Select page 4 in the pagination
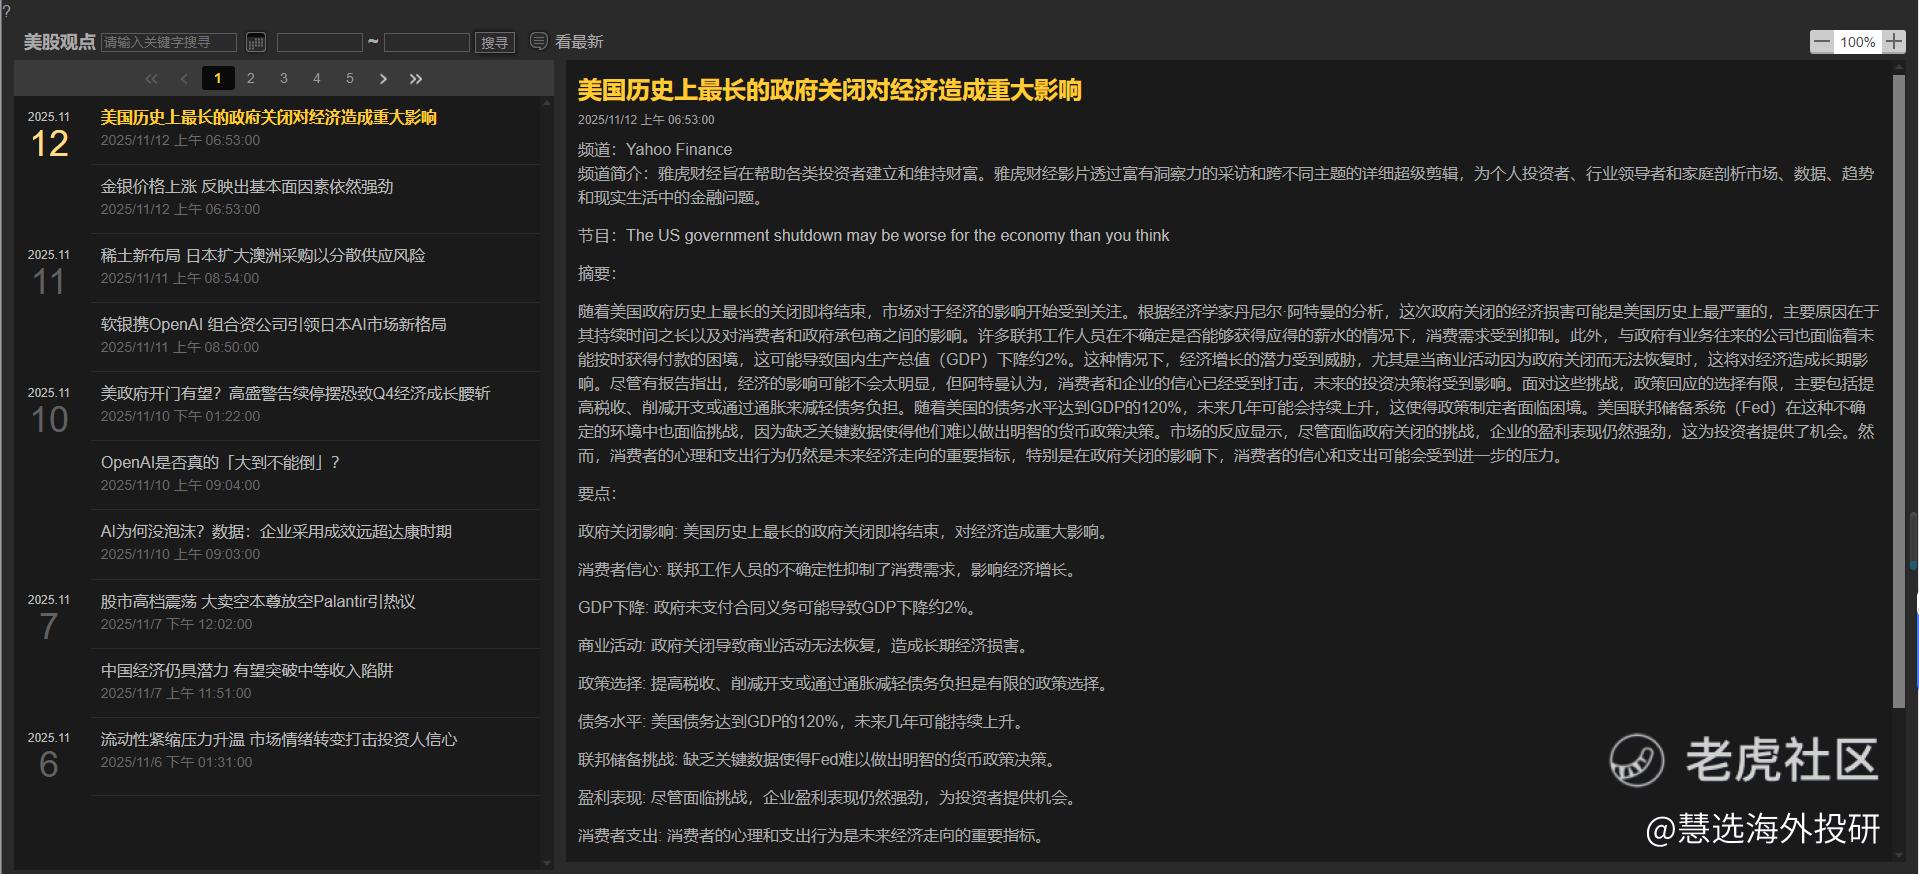The height and width of the screenshot is (874, 1919). [317, 78]
